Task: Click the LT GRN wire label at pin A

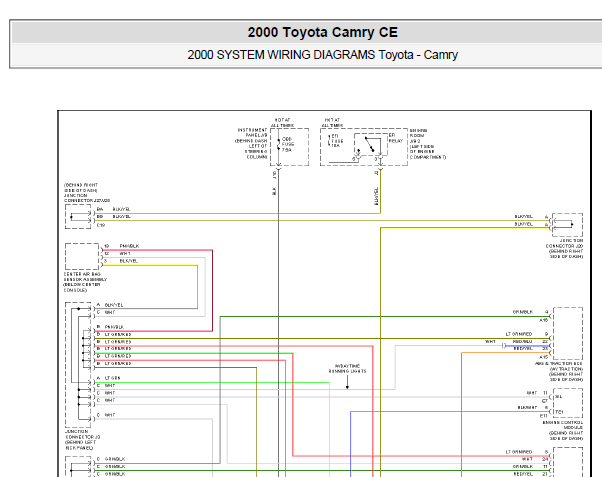Action: pyautogui.click(x=112, y=378)
